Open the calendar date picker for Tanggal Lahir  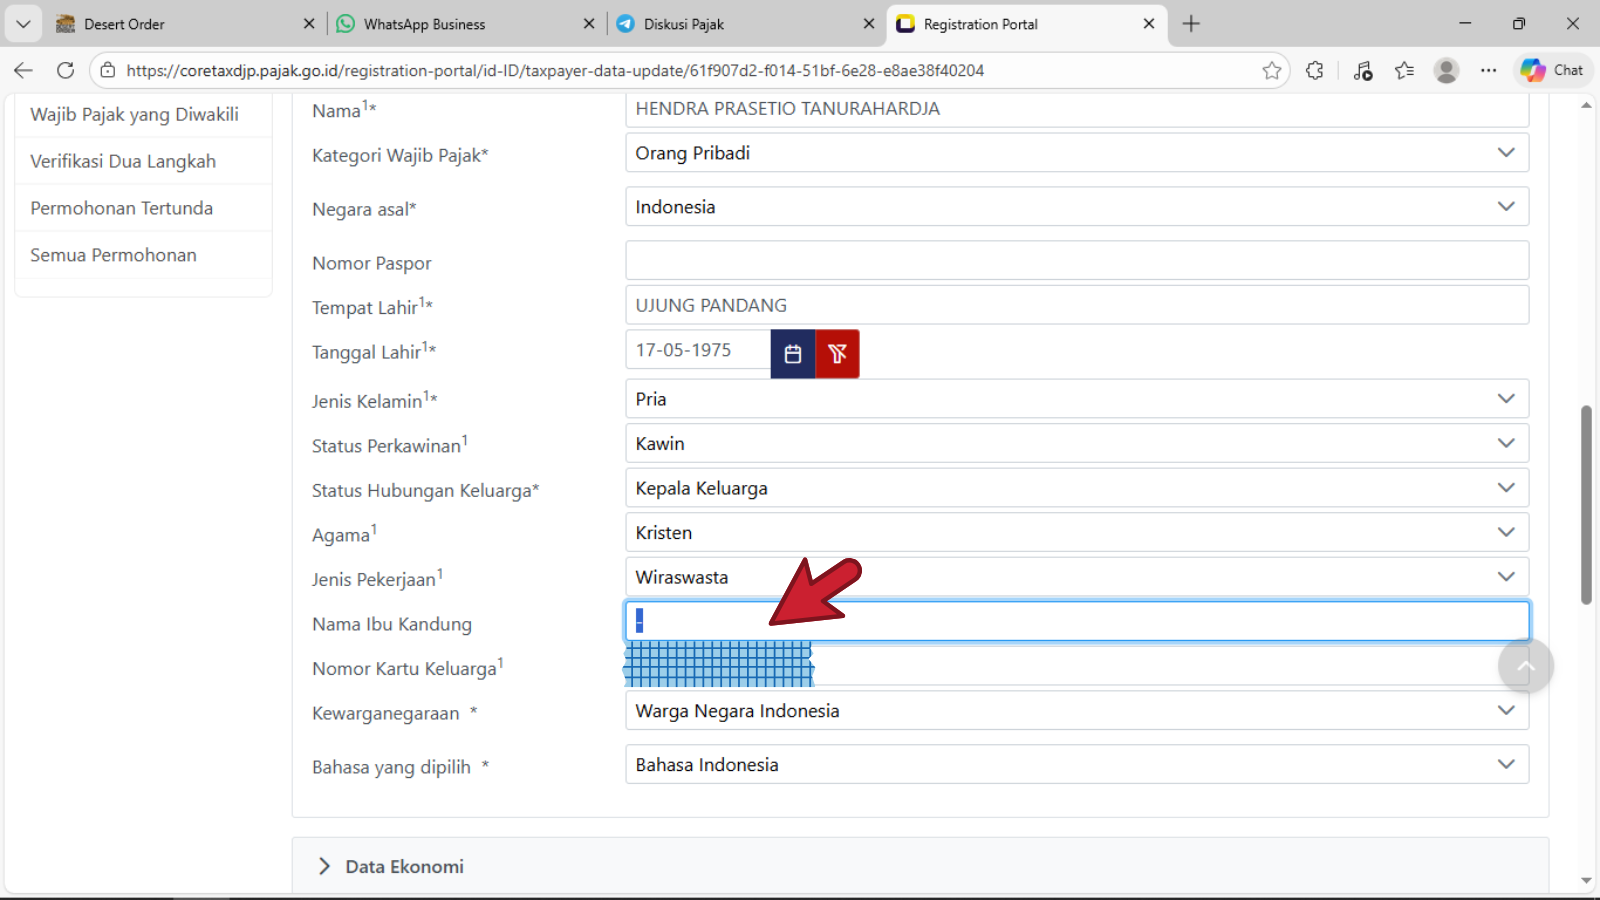(x=793, y=354)
